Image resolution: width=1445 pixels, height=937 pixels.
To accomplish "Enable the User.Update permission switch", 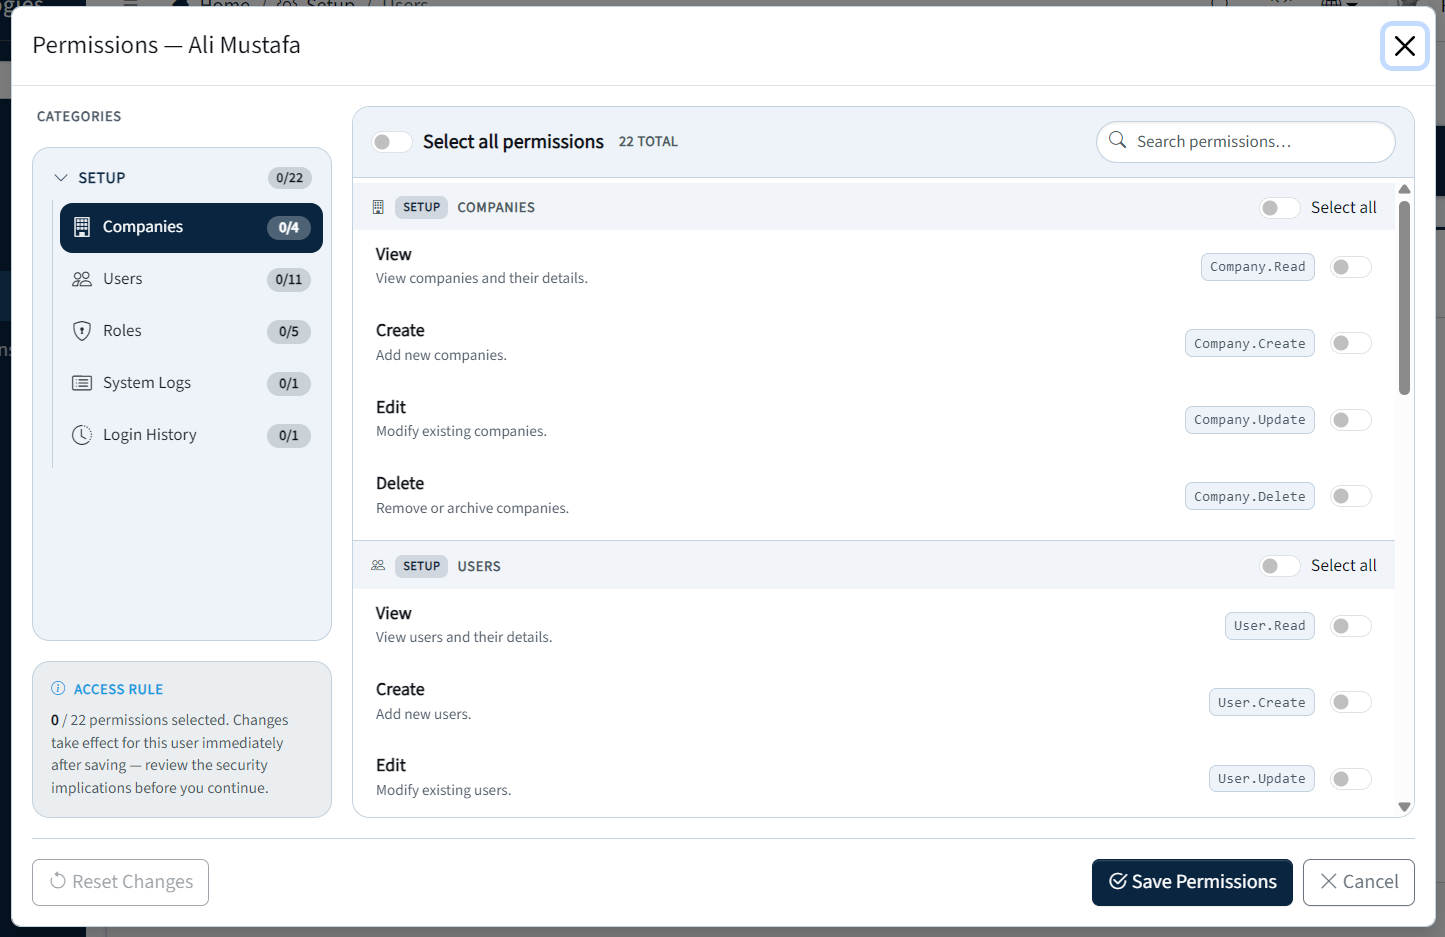I will (1351, 779).
